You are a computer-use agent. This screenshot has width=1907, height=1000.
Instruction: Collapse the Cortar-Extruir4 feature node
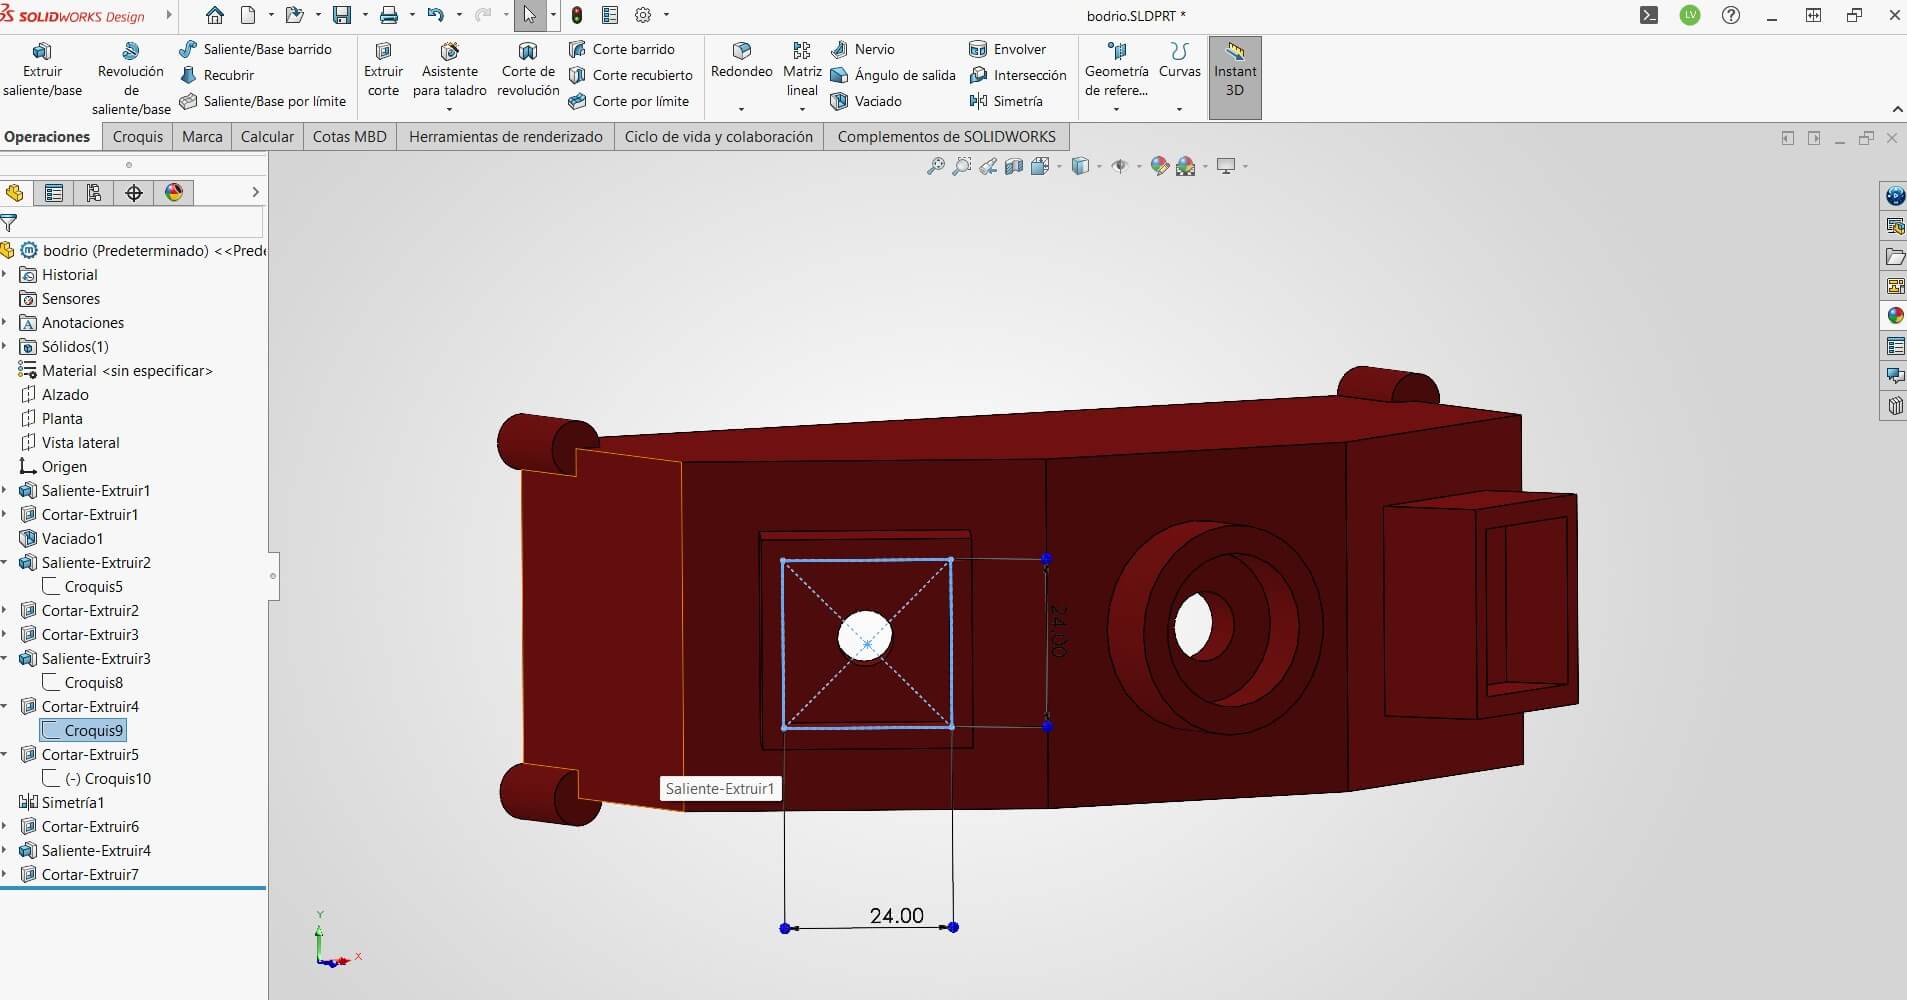tap(5, 707)
